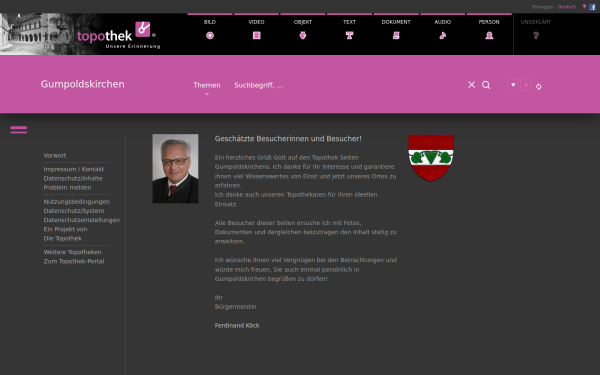The width and height of the screenshot is (600, 375).
Task: Click the mayor portrait photo
Action: 175,168
